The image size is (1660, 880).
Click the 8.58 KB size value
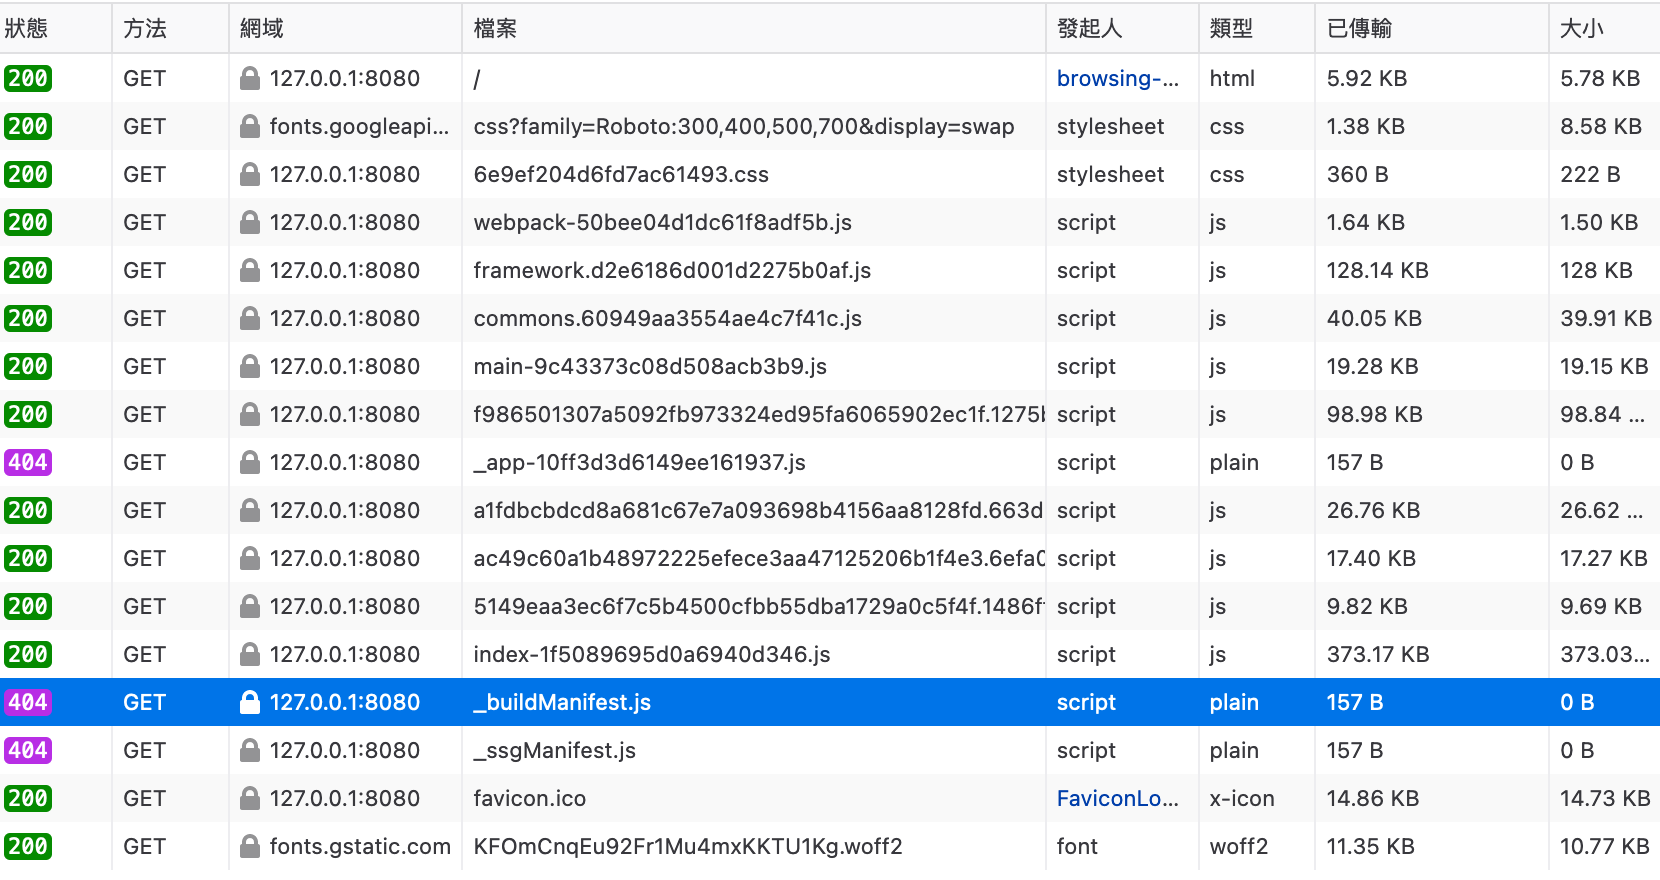tap(1601, 126)
